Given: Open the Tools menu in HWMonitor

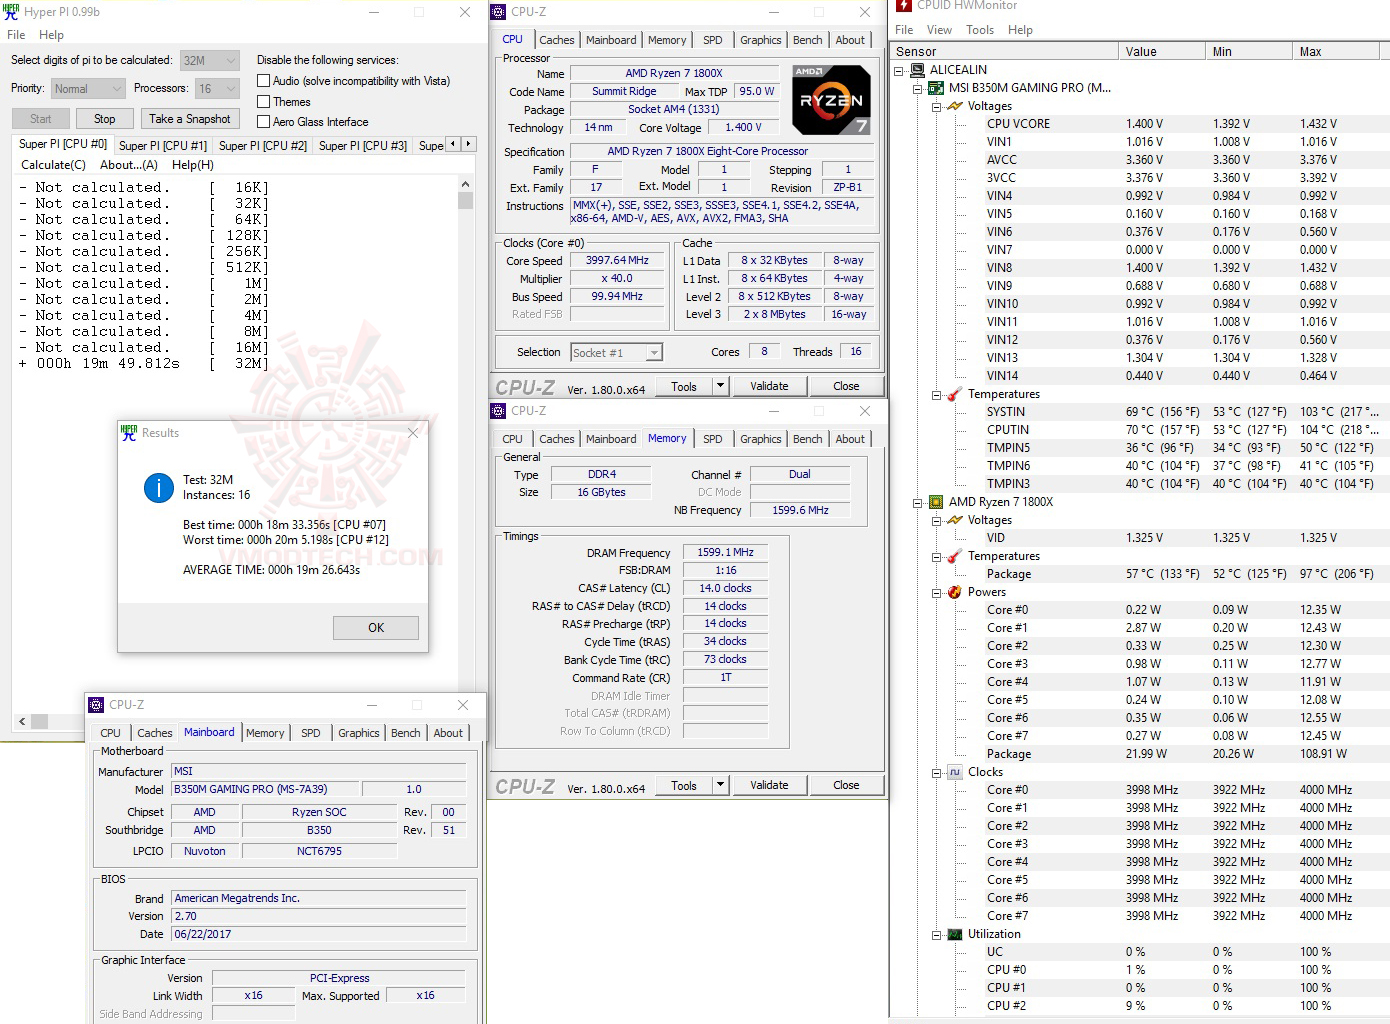Looking at the screenshot, I should pyautogui.click(x=980, y=30).
